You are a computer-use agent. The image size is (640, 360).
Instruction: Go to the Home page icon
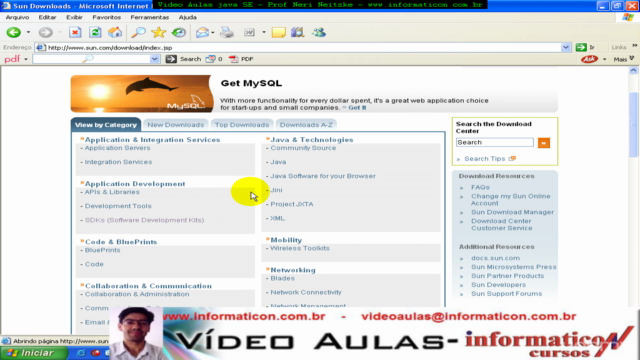tap(115, 32)
